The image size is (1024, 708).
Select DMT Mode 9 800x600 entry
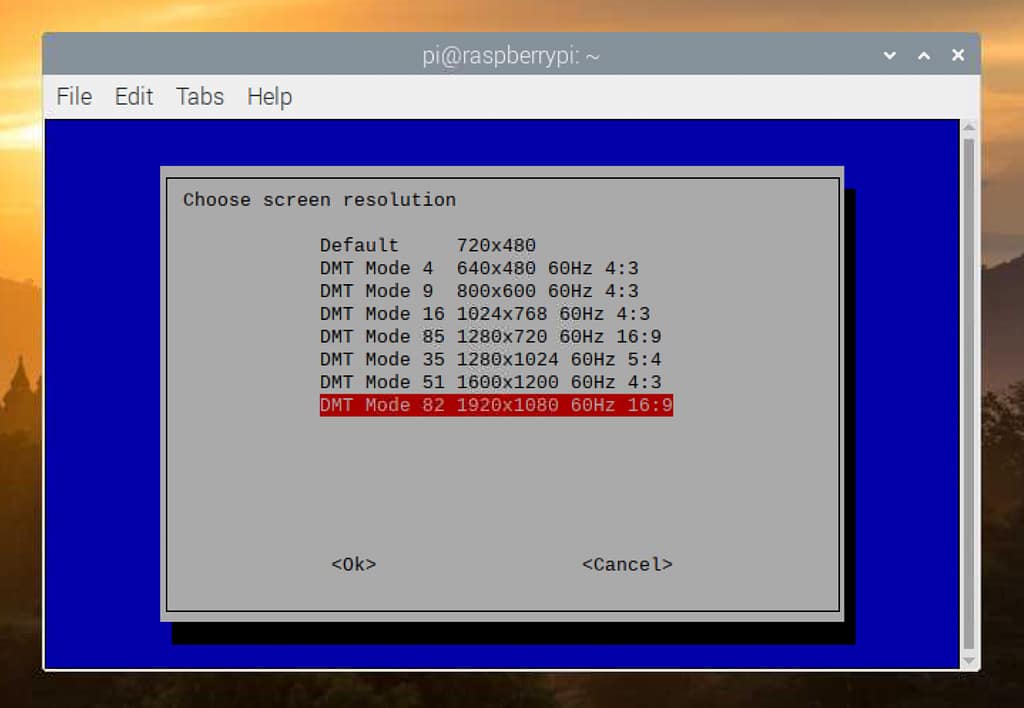tap(479, 291)
